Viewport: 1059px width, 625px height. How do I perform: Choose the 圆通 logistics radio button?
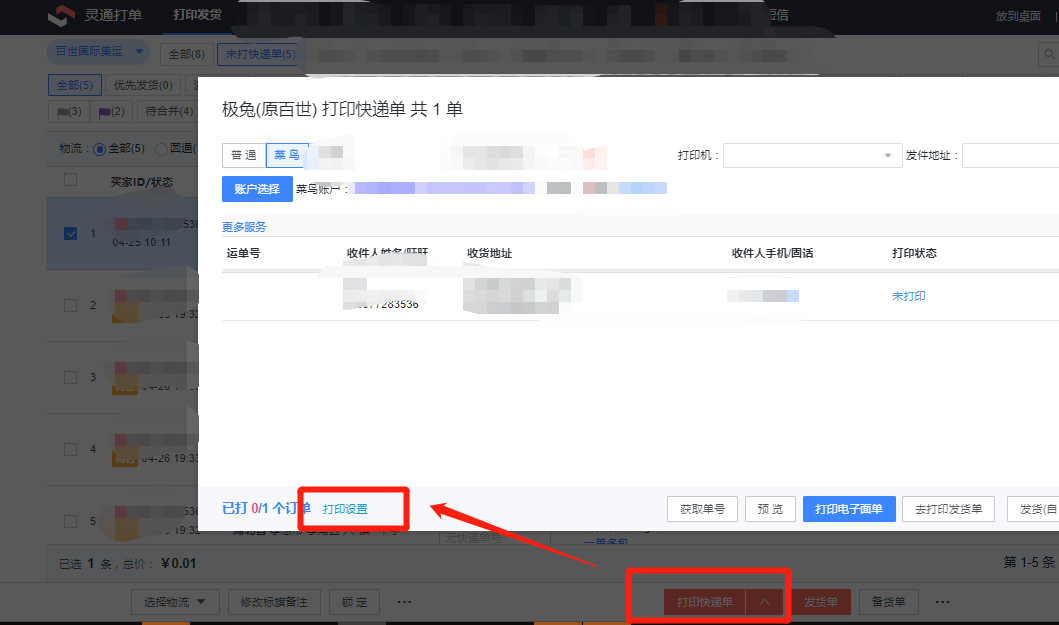tap(161, 149)
